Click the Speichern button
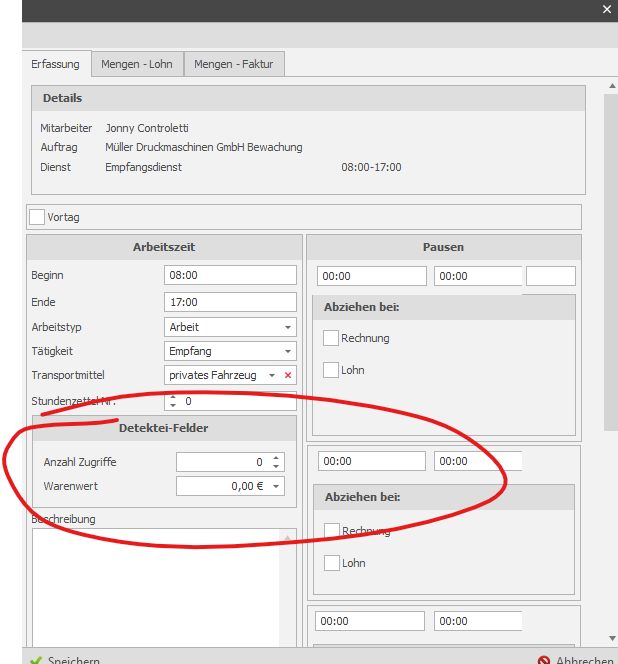The width and height of the screenshot is (618, 664). pyautogui.click(x=65, y=660)
